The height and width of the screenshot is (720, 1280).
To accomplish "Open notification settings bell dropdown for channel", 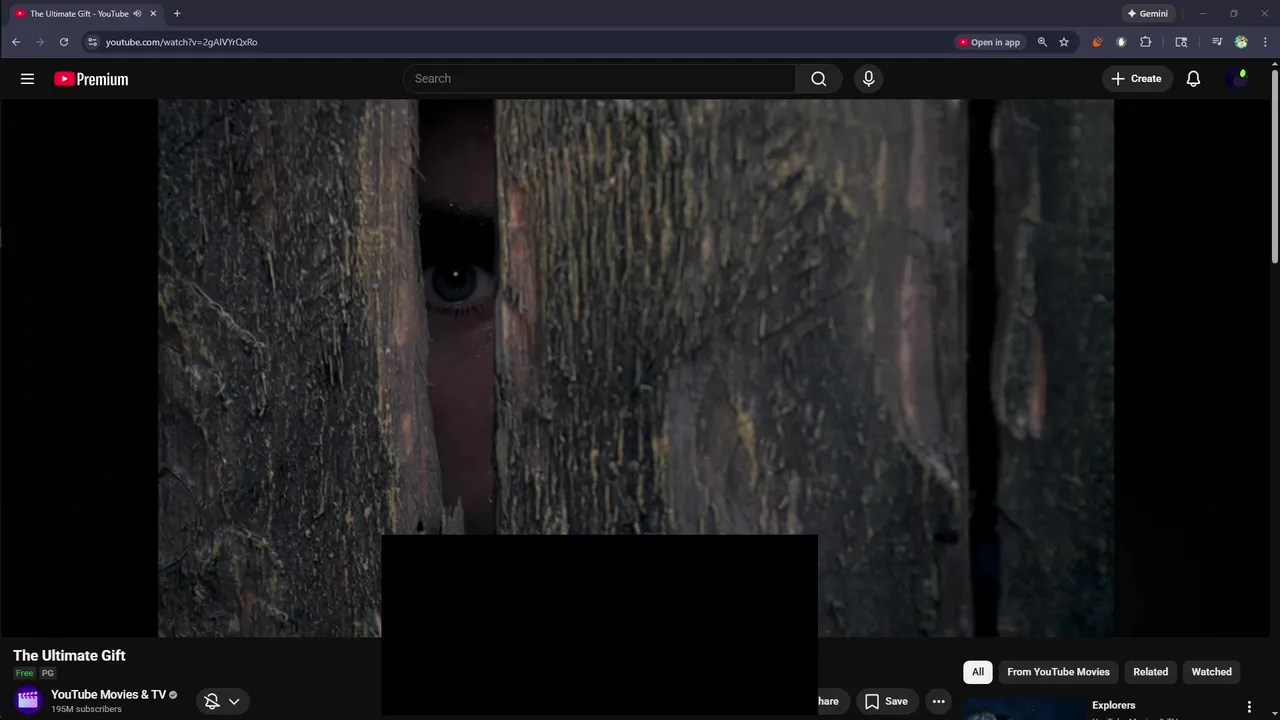I will [x=222, y=701].
